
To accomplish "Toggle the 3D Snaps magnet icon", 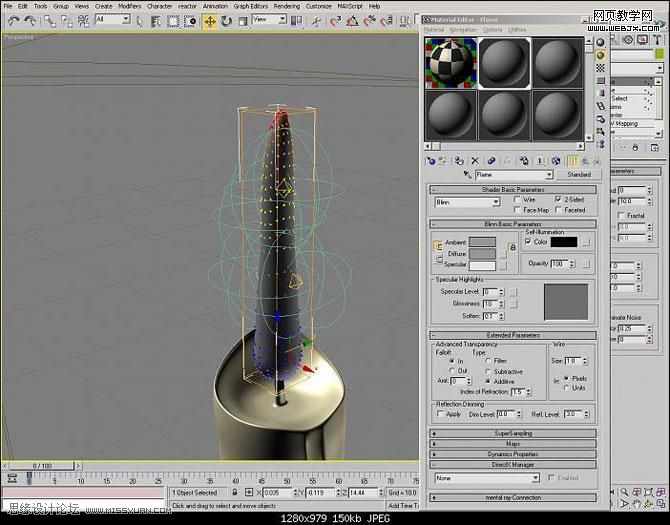I will [x=335, y=21].
